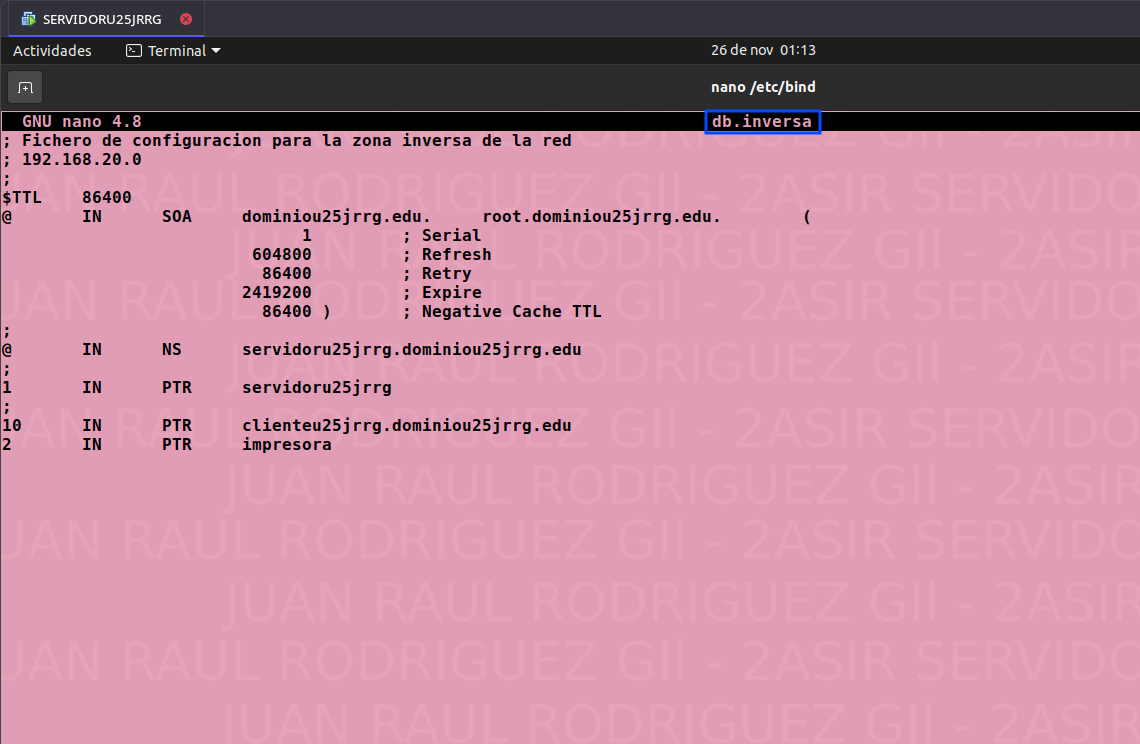This screenshot has width=1140, height=744.
Task: Click the '; Refresh' comment
Action: tap(447, 255)
